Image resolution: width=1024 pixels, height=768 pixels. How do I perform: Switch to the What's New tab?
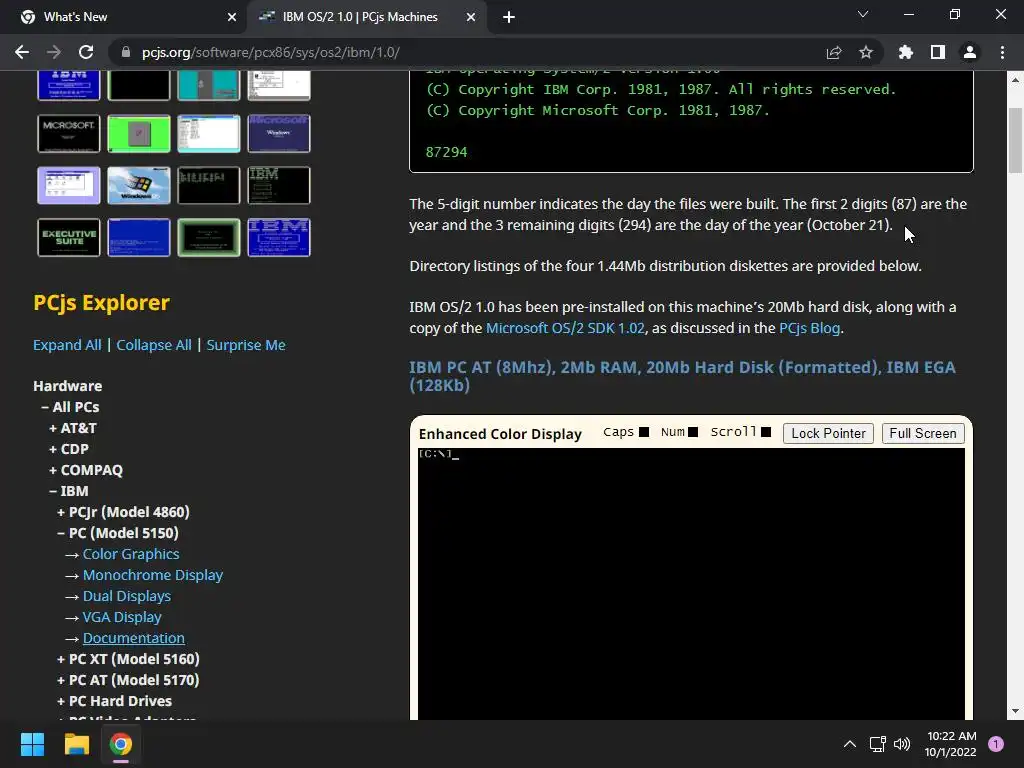(122, 17)
